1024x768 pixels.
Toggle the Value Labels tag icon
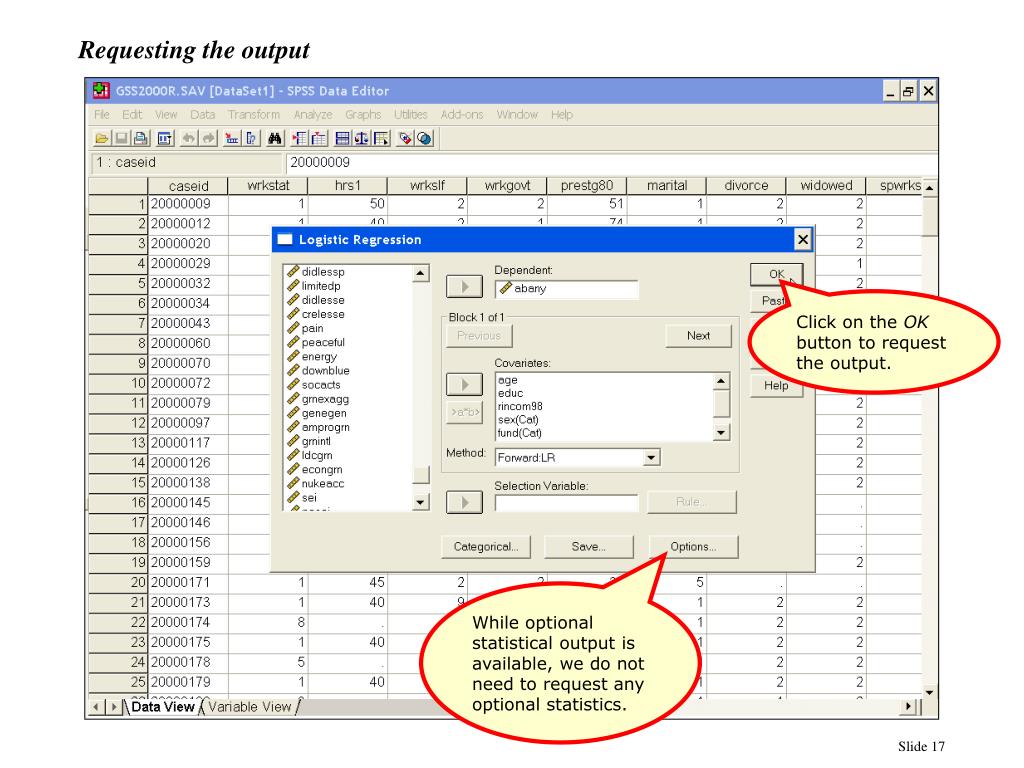[x=405, y=138]
